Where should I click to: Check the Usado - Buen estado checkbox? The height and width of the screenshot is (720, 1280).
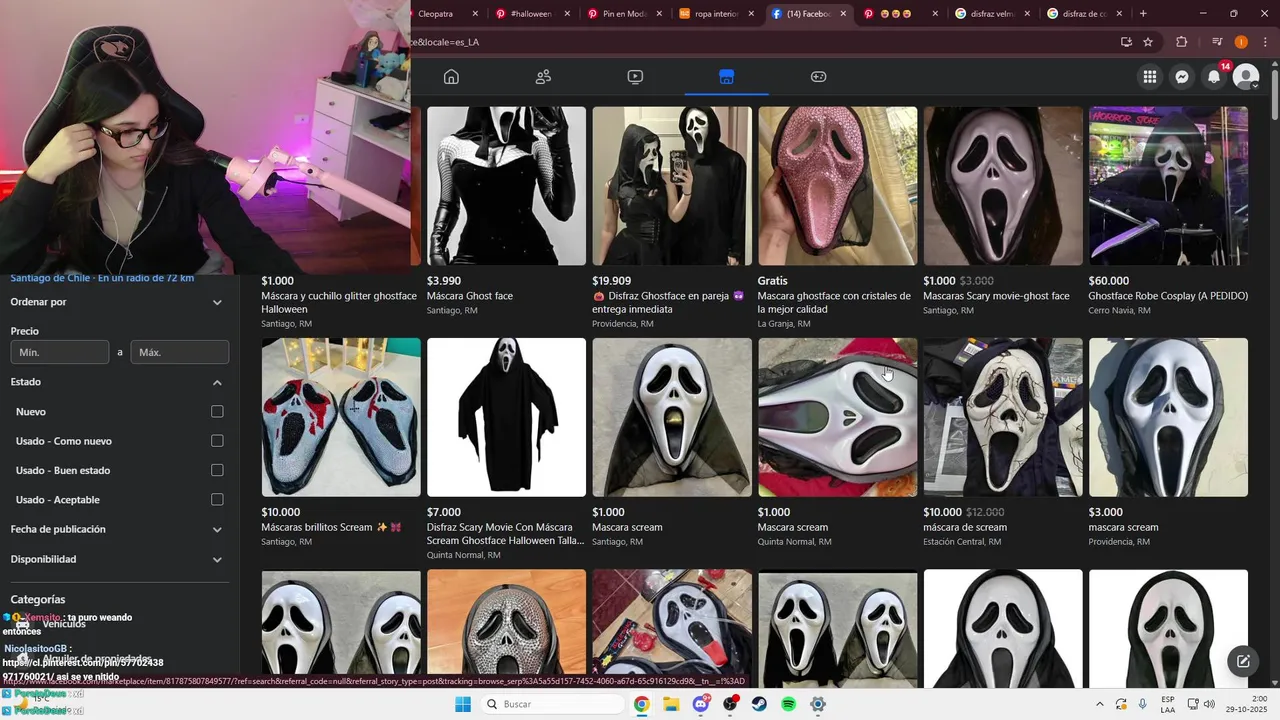tap(217, 470)
